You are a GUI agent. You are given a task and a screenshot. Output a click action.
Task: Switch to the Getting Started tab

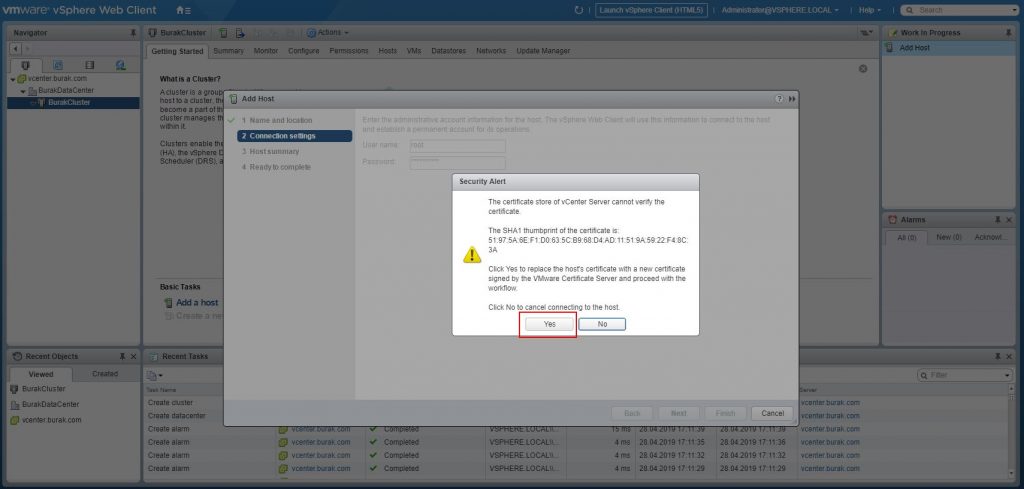[x=177, y=51]
